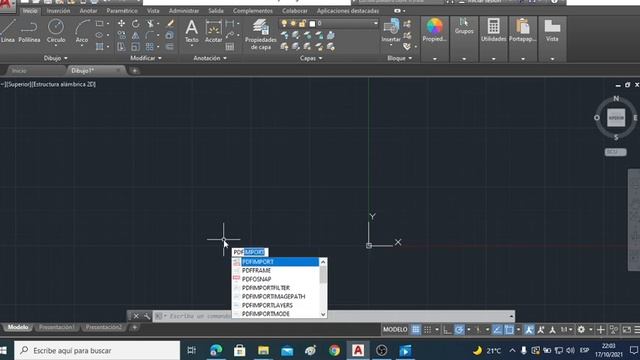Toggle layer lock padlock icon
The image size is (640, 360).
click(302, 24)
